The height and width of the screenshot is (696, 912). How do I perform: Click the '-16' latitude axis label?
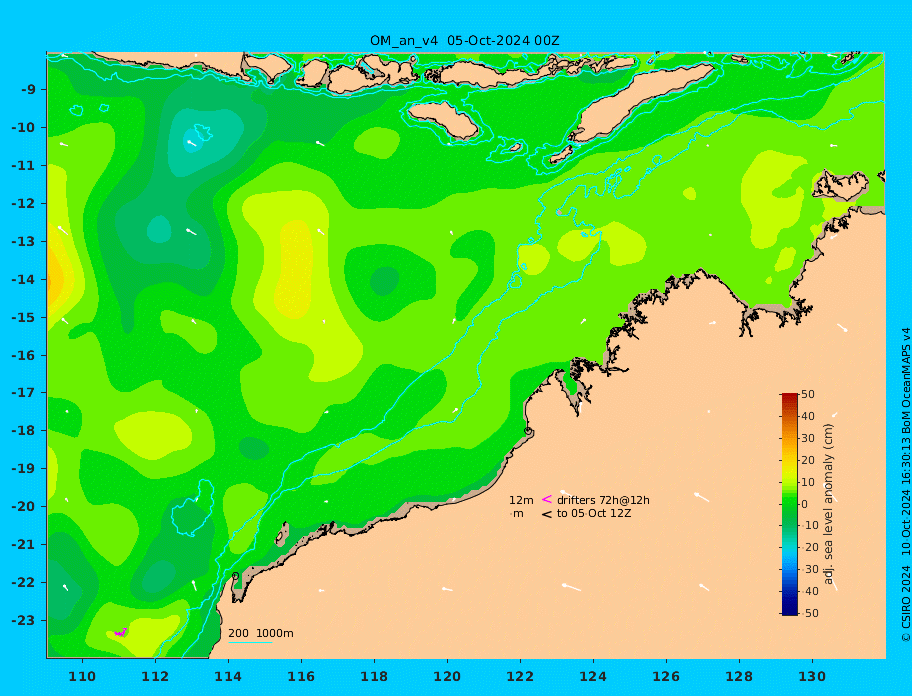tap(24, 355)
